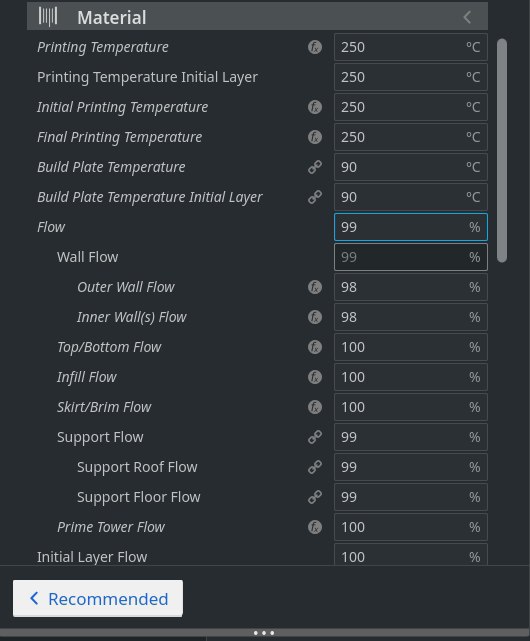
Task: Click the Wall Flow value field
Action: point(411,257)
